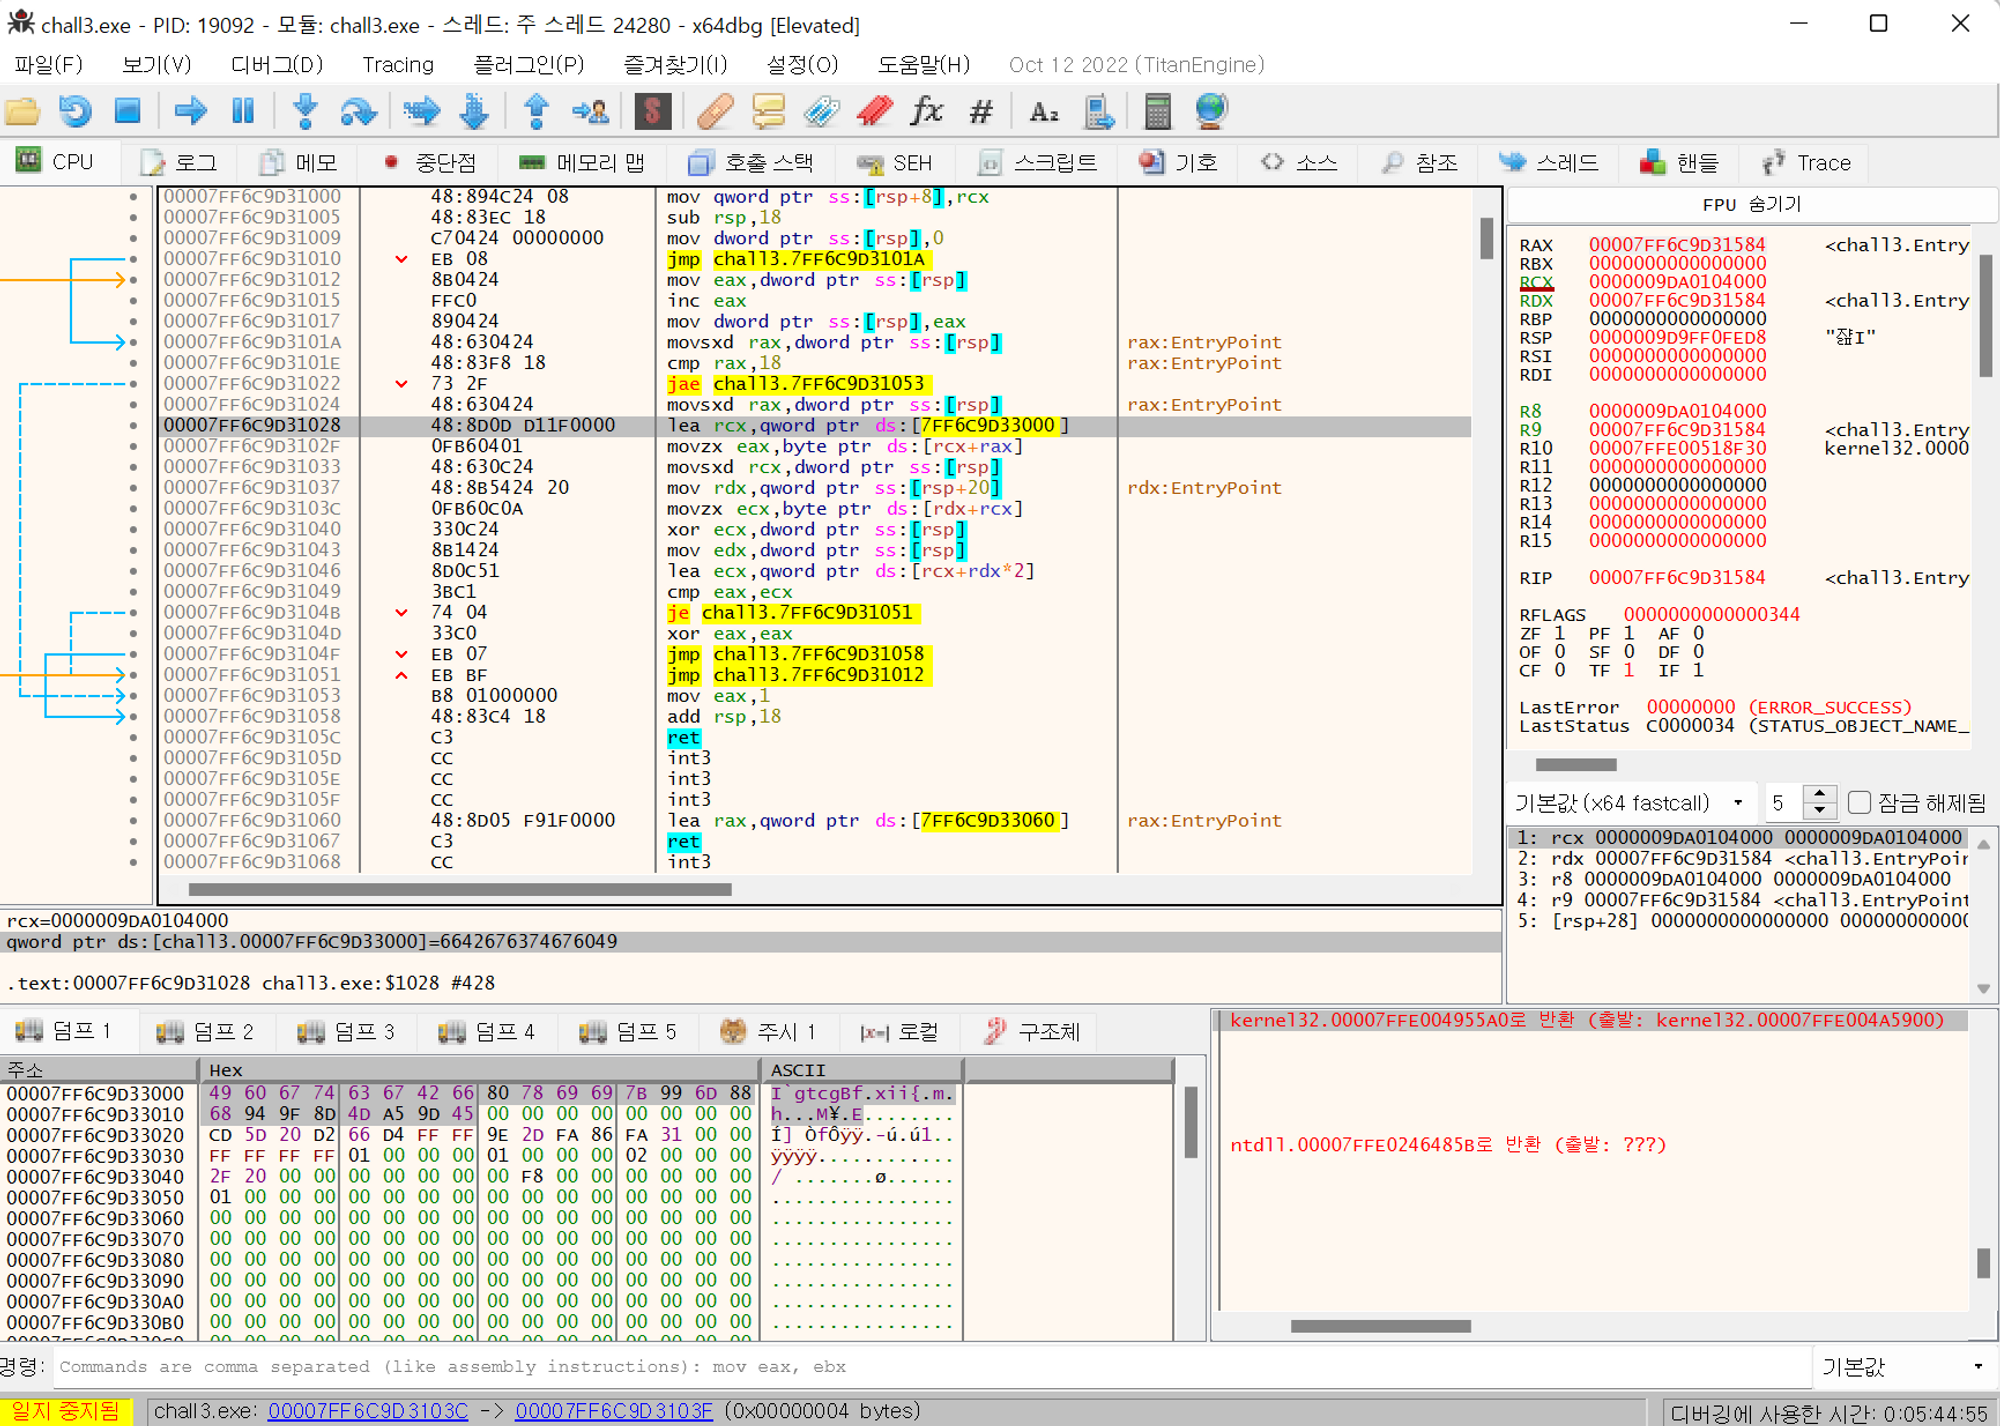The width and height of the screenshot is (2000, 1426).
Task: Open the patches band-aid icon
Action: tap(715, 111)
